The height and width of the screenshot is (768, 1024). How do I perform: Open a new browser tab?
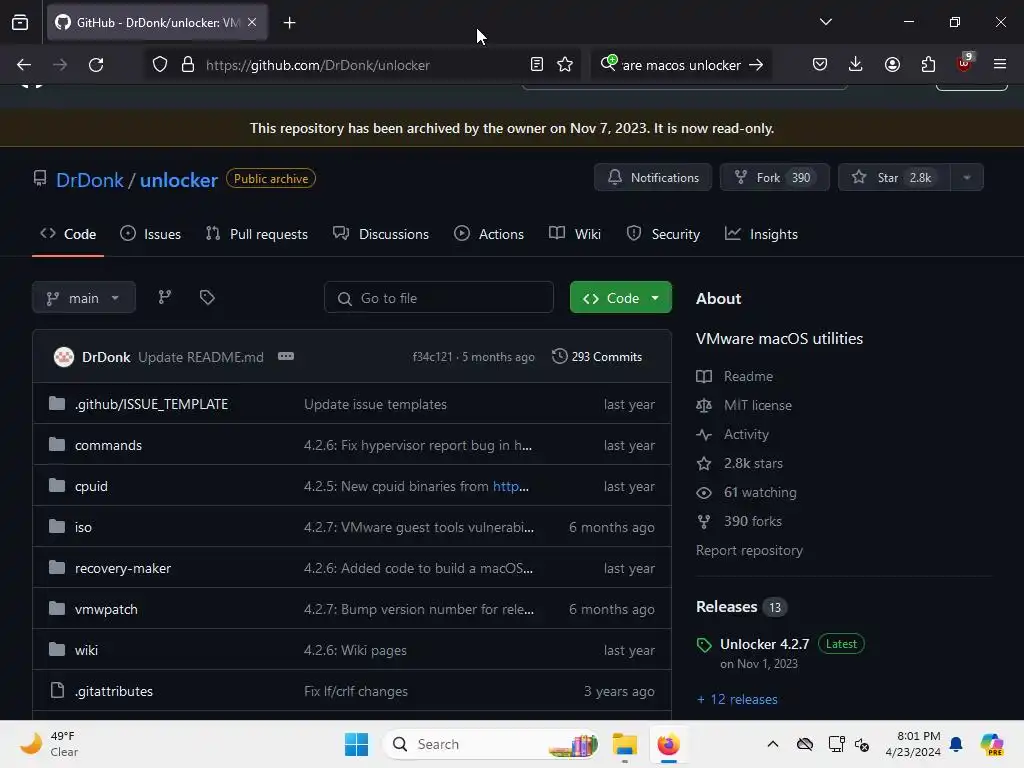click(289, 23)
